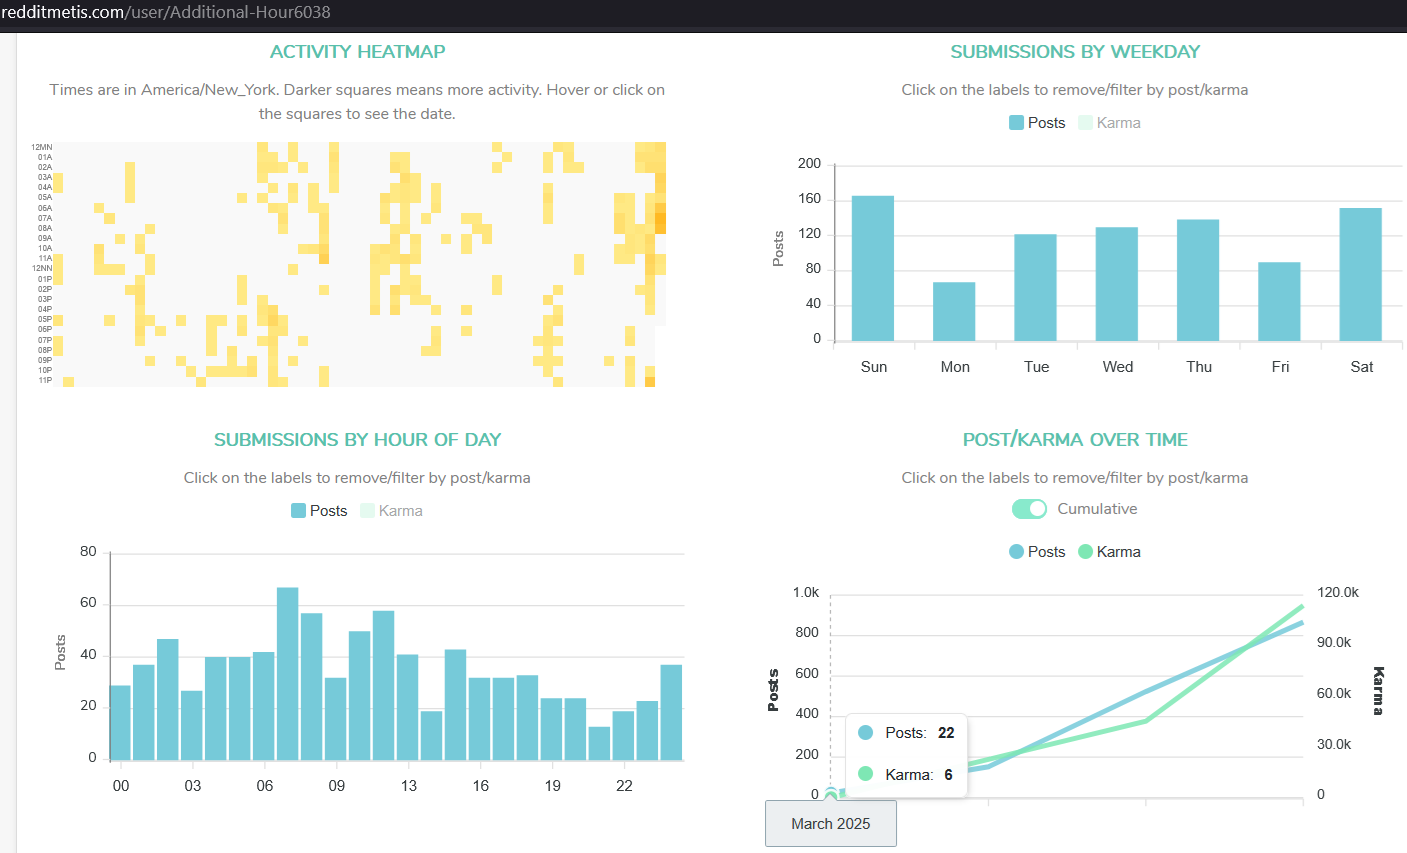Click the hour 03 bar in hourly chart

[192, 726]
